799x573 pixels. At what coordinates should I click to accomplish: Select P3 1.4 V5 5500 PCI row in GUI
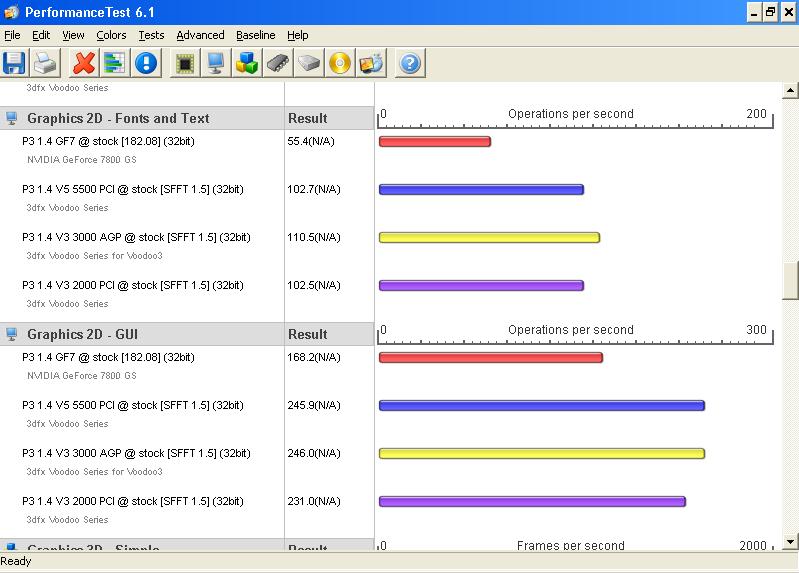pyautogui.click(x=132, y=405)
